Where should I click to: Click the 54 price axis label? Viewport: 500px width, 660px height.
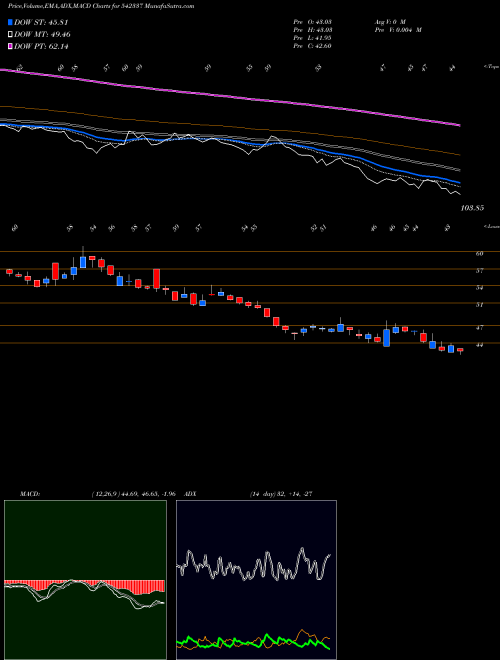tap(479, 287)
